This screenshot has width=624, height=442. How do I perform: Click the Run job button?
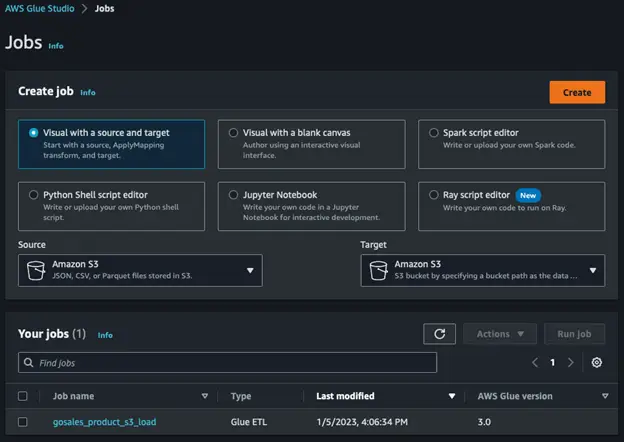(574, 334)
